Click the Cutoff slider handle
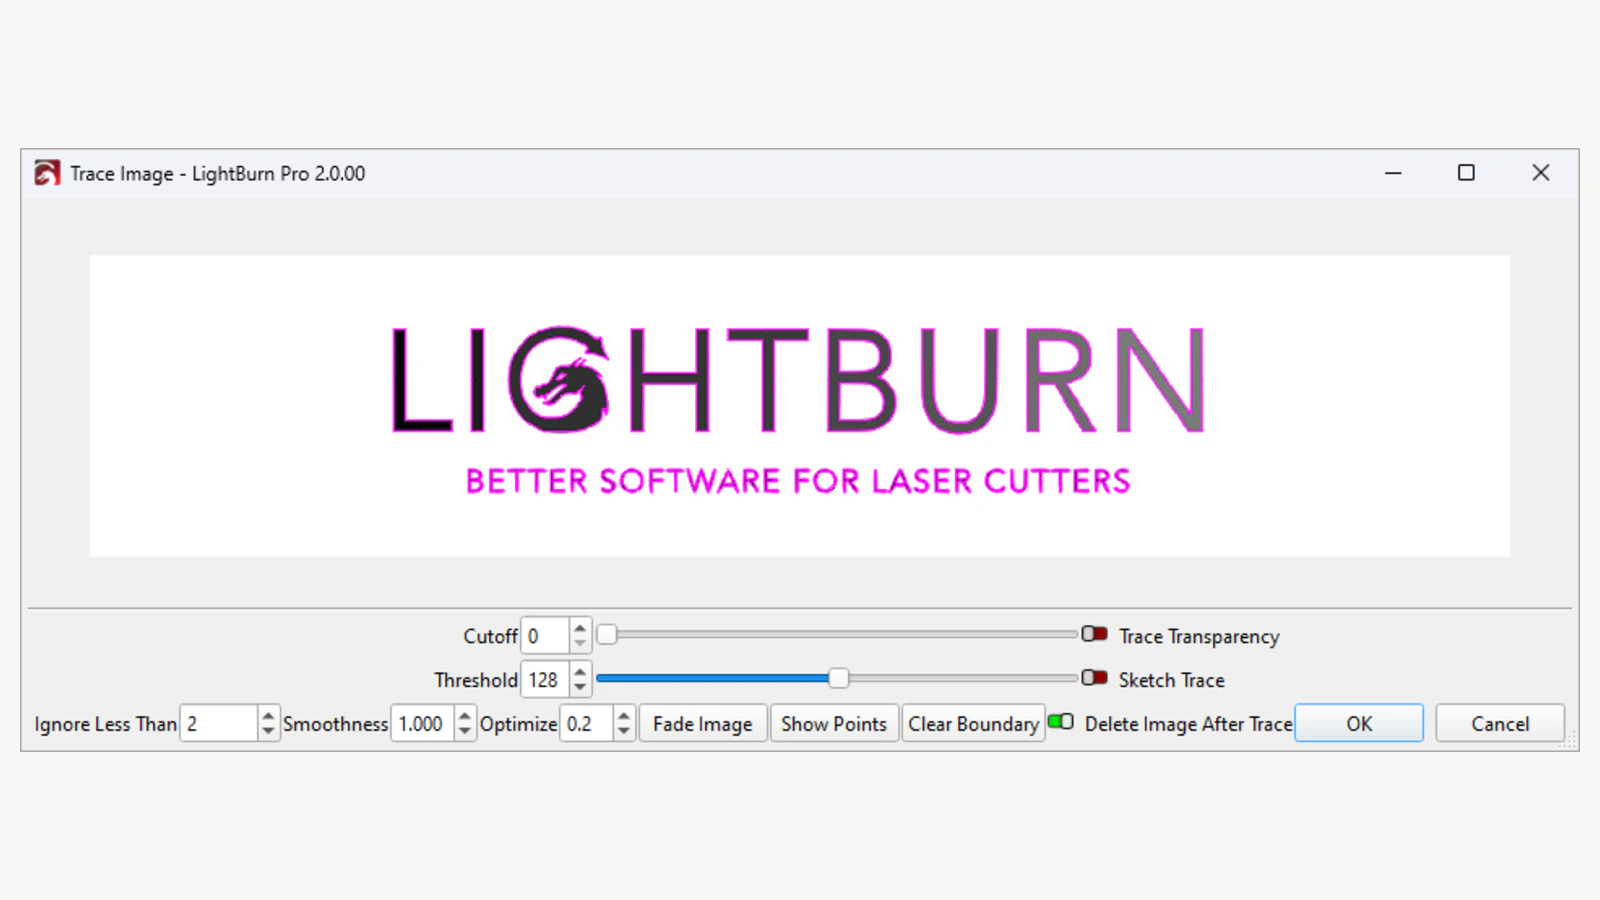The width and height of the screenshot is (1600, 900). 607,635
